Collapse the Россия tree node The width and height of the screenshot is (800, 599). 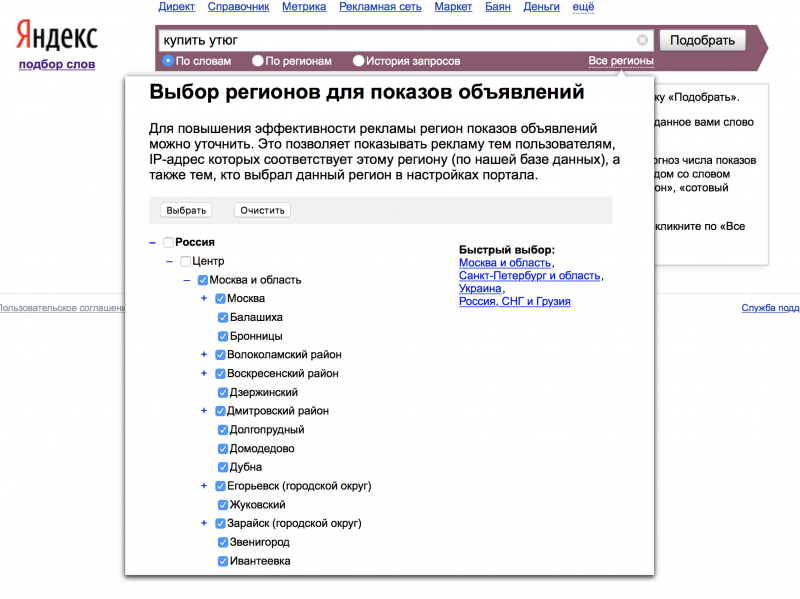point(152,242)
